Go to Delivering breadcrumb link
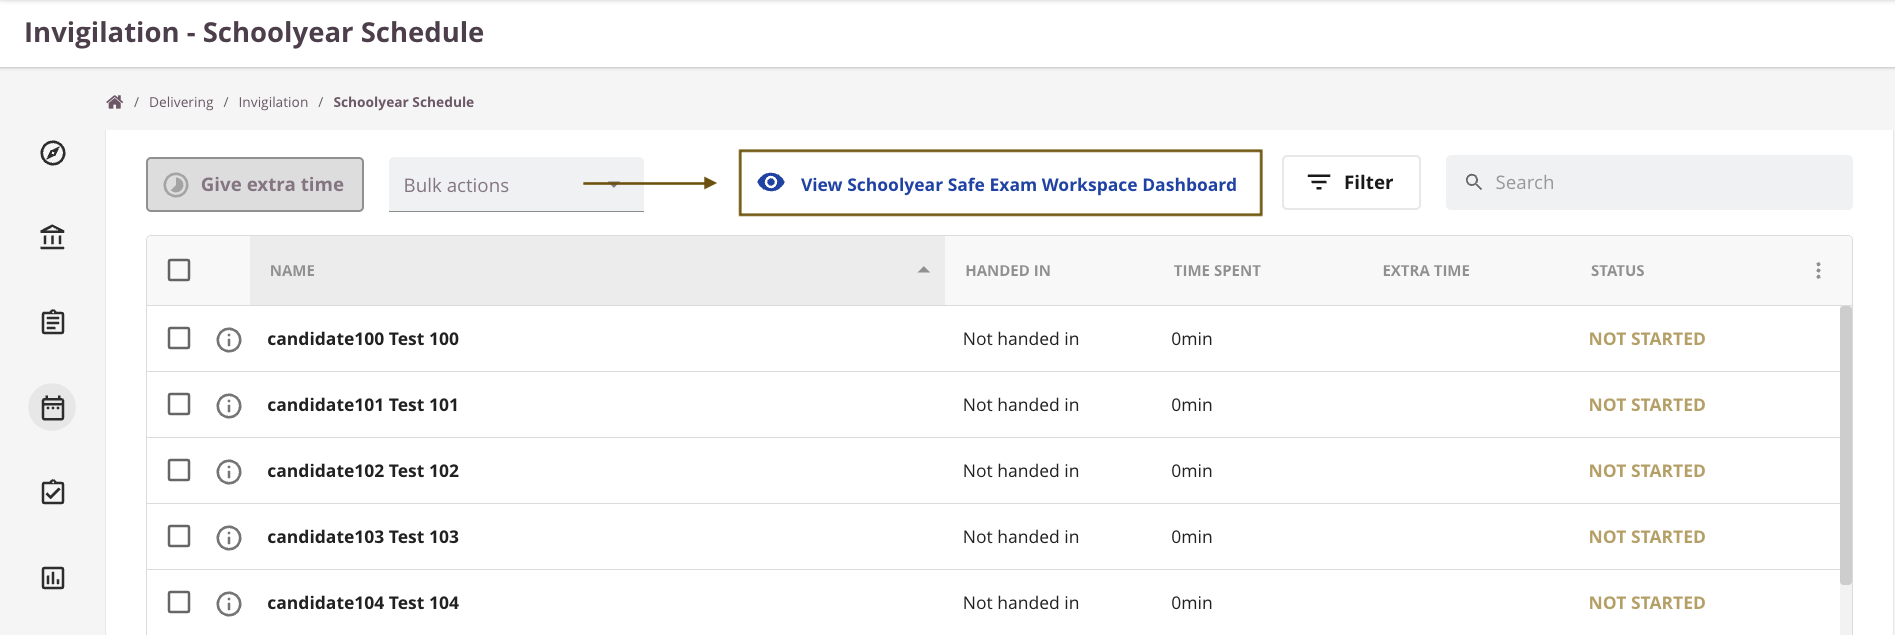Screen dimensions: 1895x635 point(181,102)
